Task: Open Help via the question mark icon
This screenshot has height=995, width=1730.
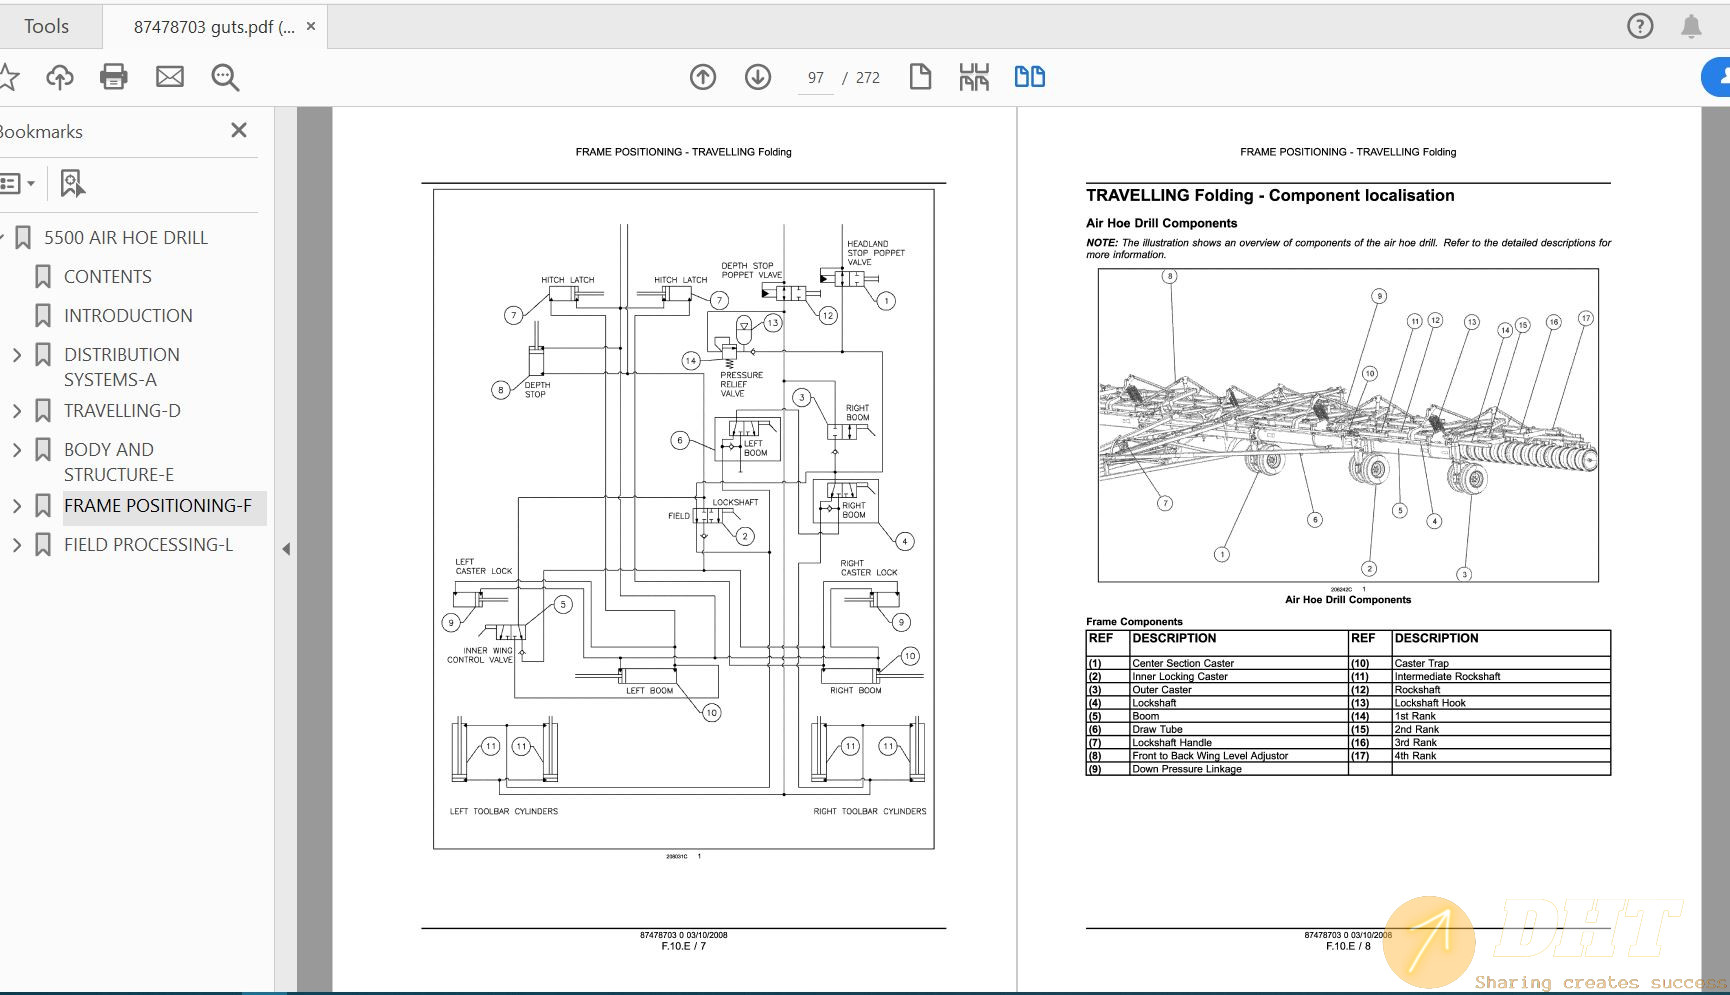Action: (1640, 26)
